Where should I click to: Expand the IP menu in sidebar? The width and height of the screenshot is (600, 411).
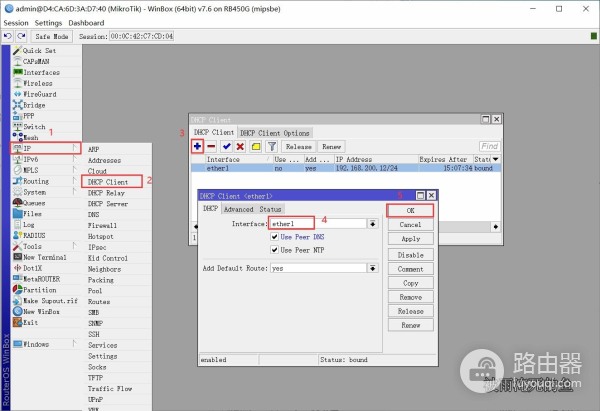coord(46,148)
